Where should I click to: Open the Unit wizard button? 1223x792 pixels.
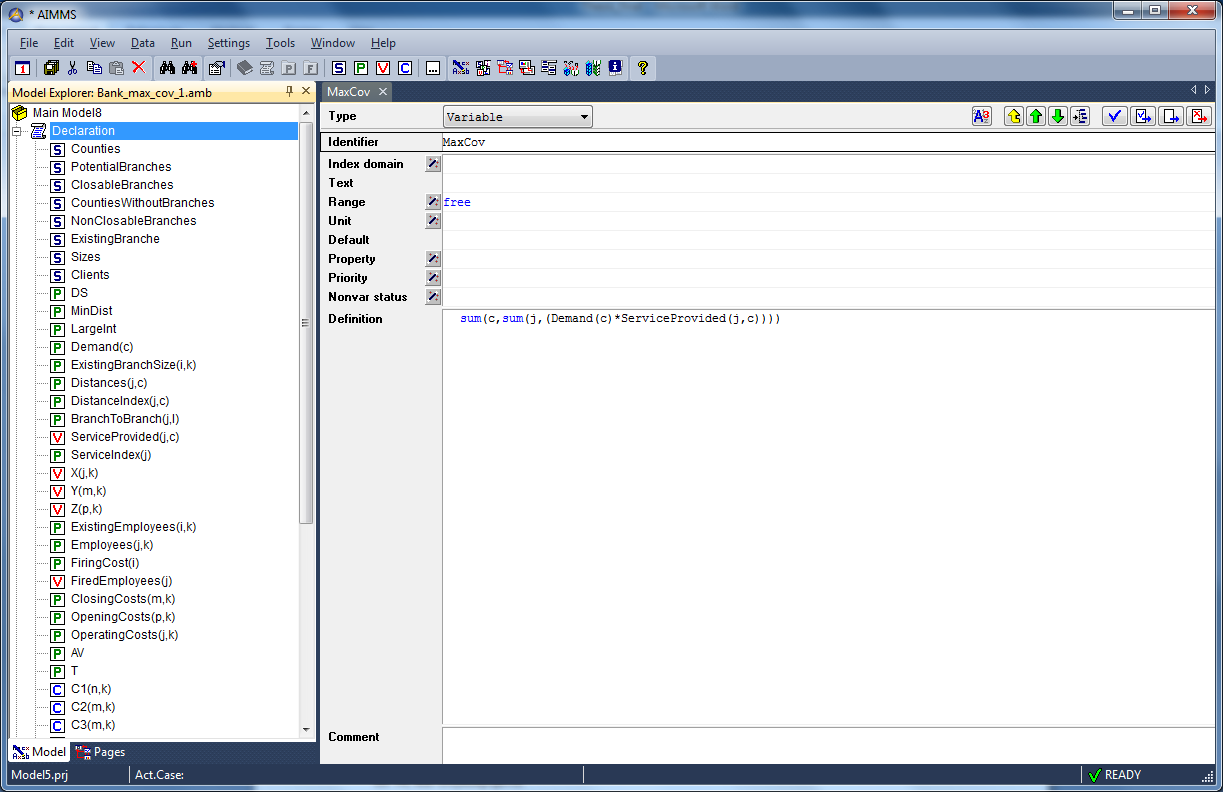pyautogui.click(x=433, y=221)
